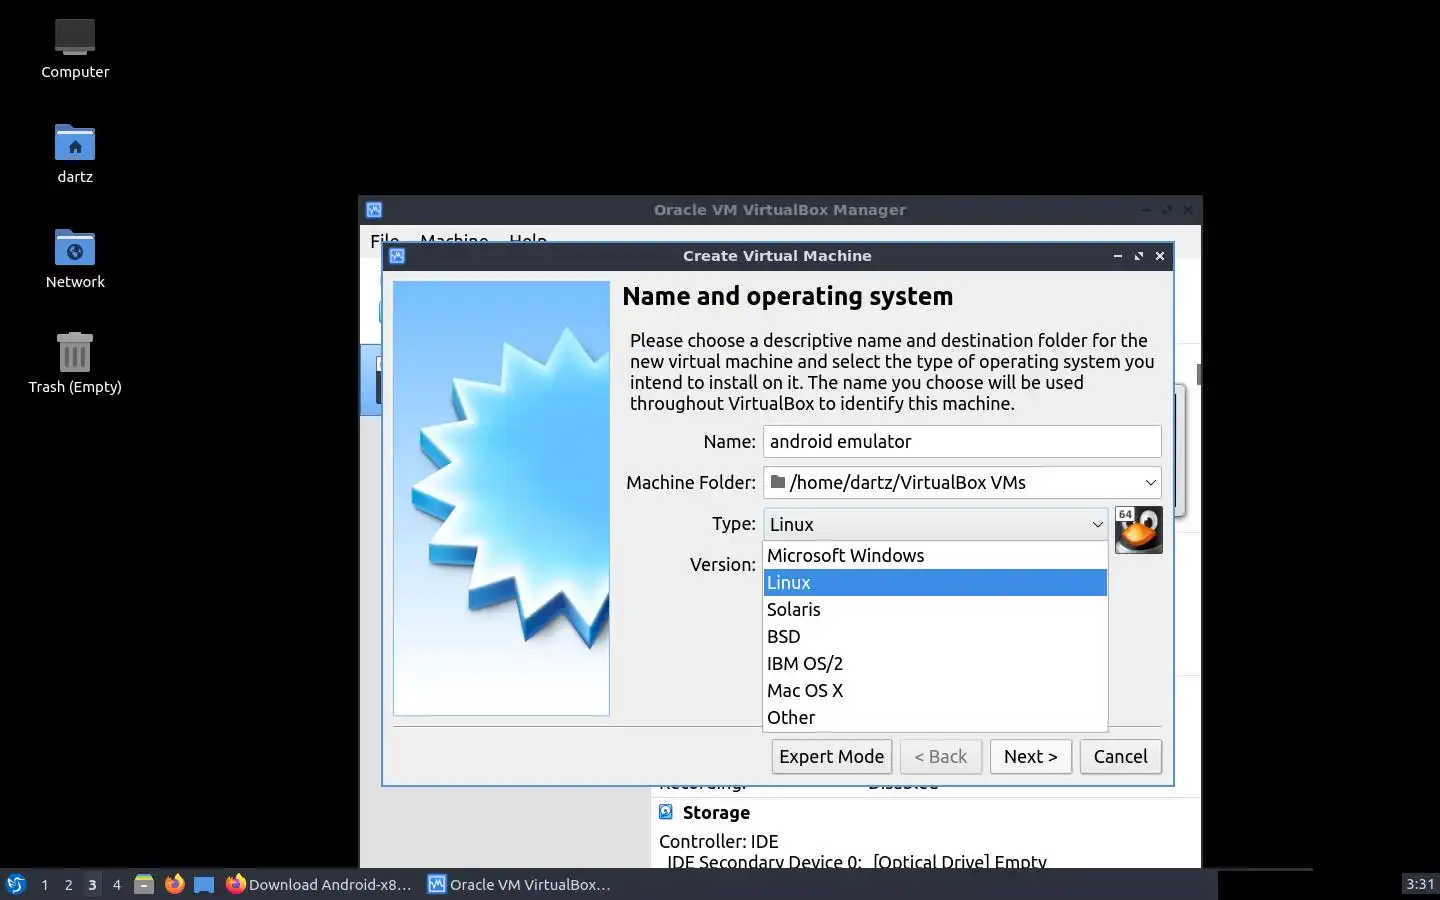Screen dimensions: 1440x900
Task: Click the Storage section icon in VirtualBox Manager
Action: (x=666, y=812)
